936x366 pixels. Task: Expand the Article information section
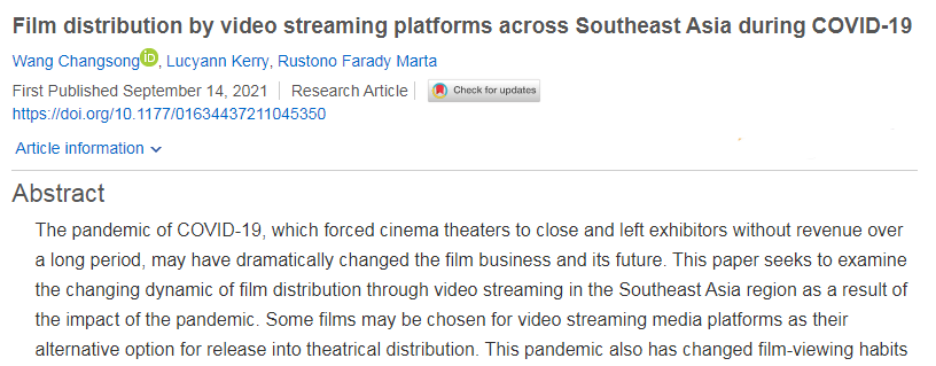(x=88, y=148)
